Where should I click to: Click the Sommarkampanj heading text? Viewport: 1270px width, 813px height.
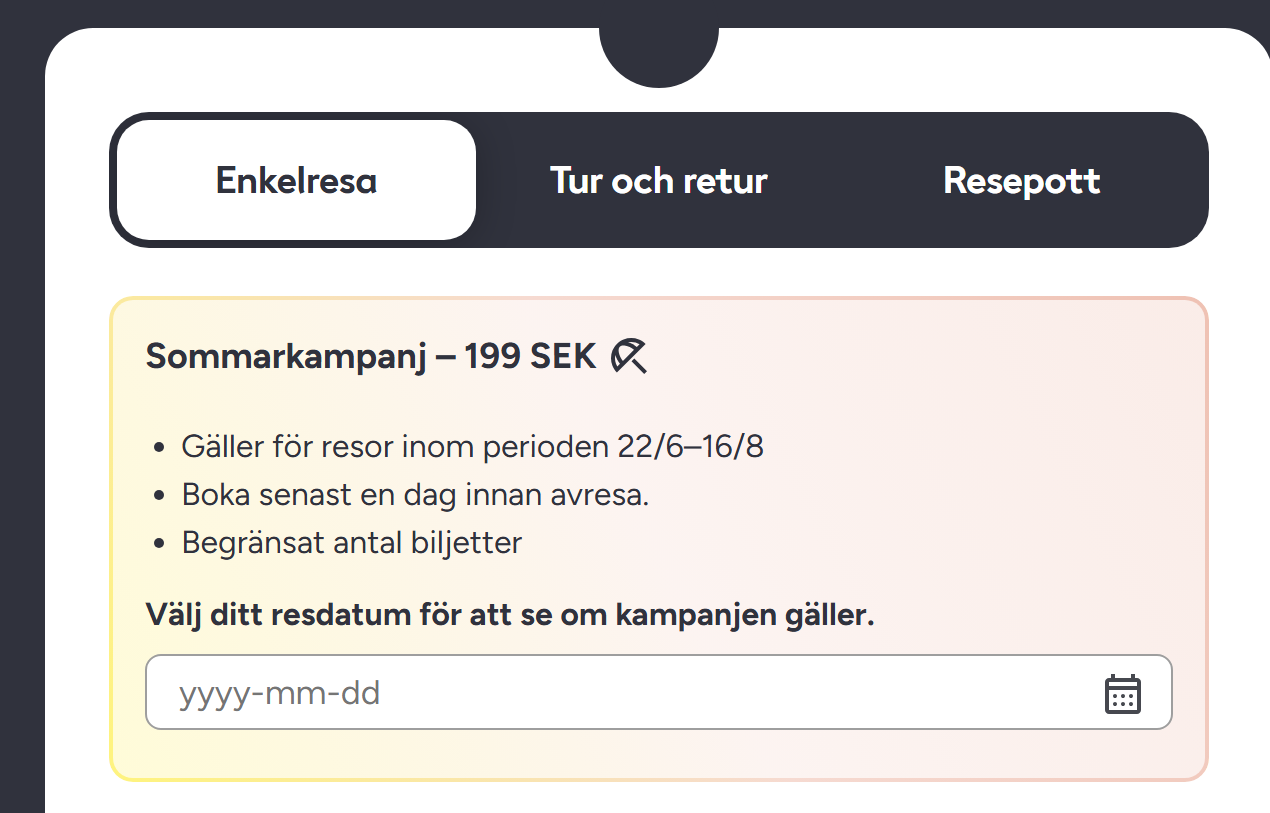click(288, 356)
